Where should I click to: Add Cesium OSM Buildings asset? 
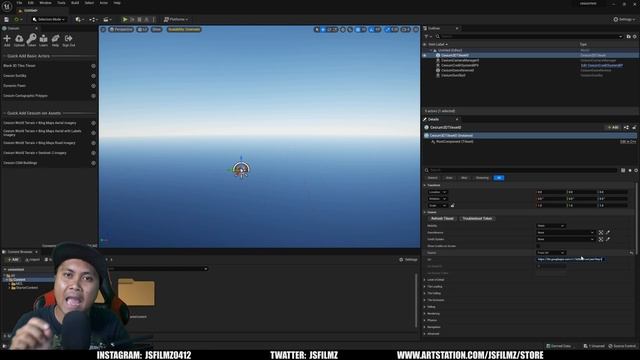pos(93,163)
